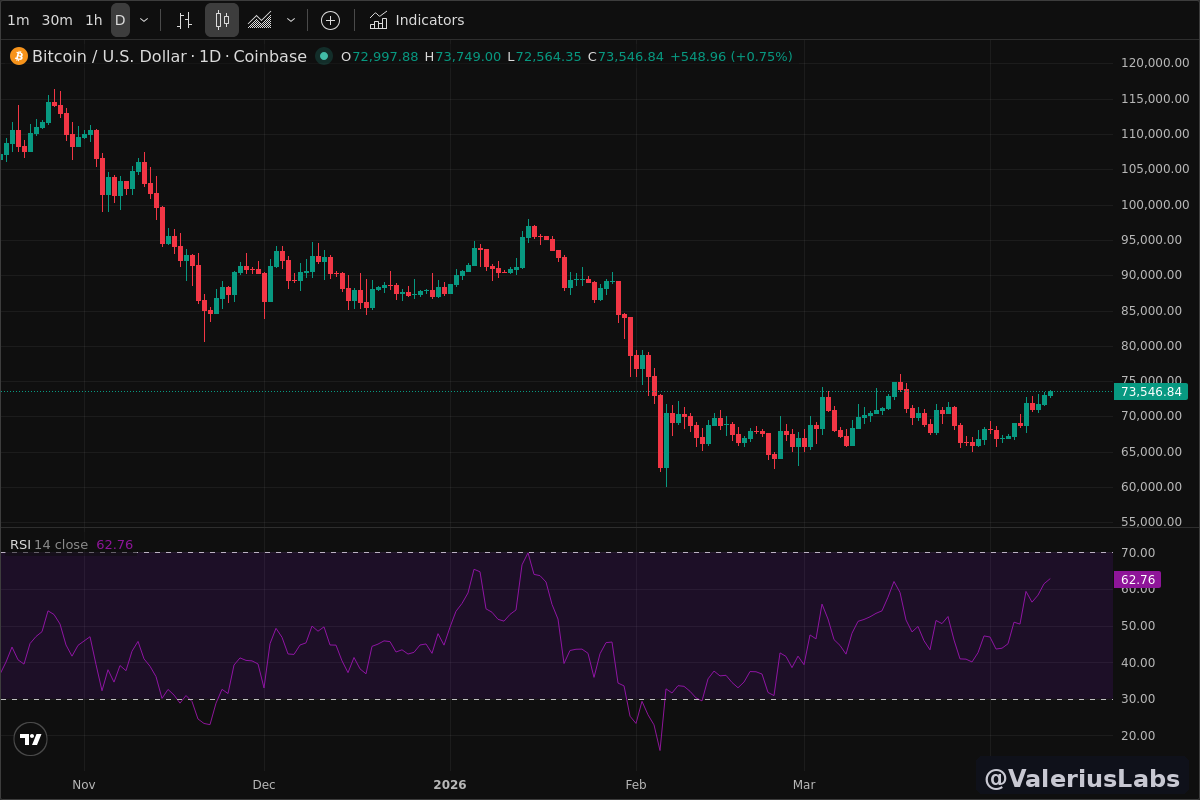The height and width of the screenshot is (800, 1200).
Task: Select the candlestick chart style icon
Action: [x=222, y=20]
